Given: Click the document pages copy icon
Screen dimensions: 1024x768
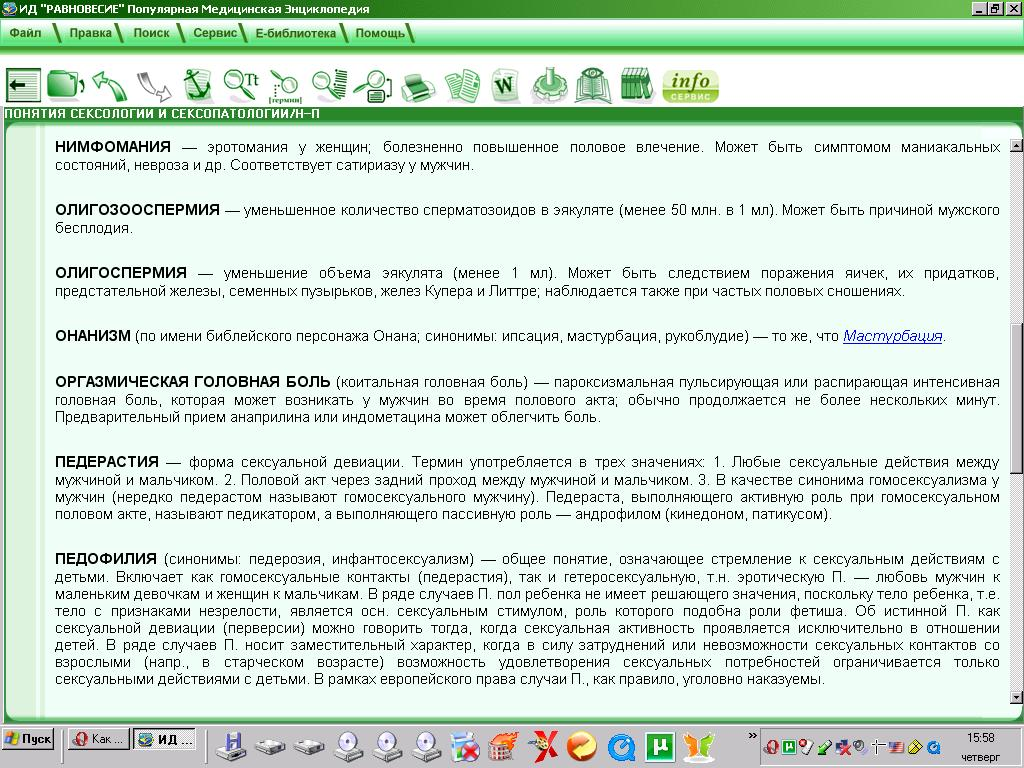Looking at the screenshot, I should (464, 85).
